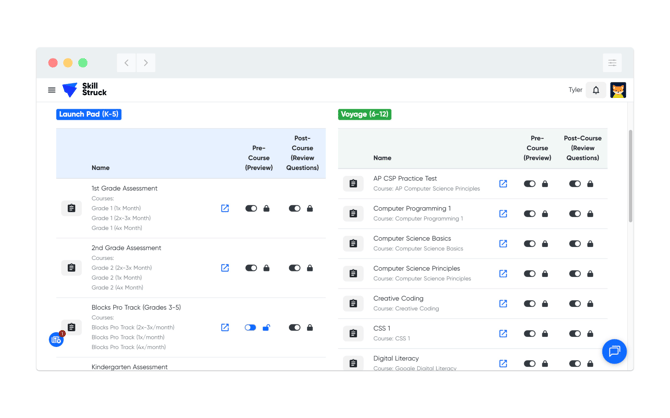Toggle post-course for 2nd Grade Assessment
The height and width of the screenshot is (418, 670).
[294, 268]
